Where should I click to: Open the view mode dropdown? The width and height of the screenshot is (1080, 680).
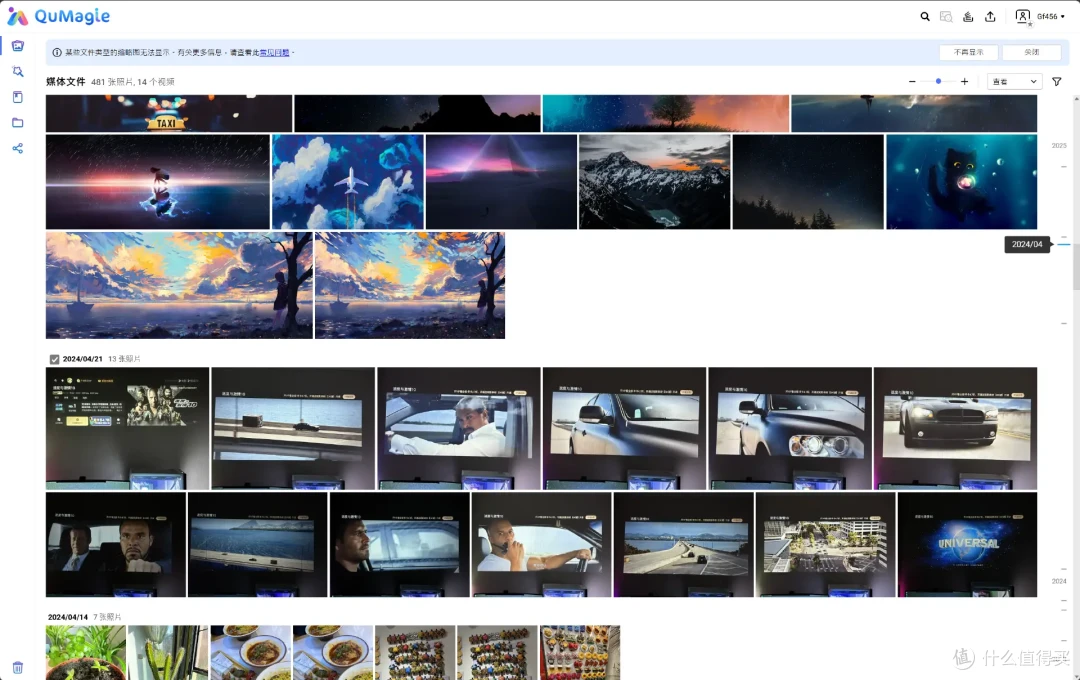(1014, 81)
